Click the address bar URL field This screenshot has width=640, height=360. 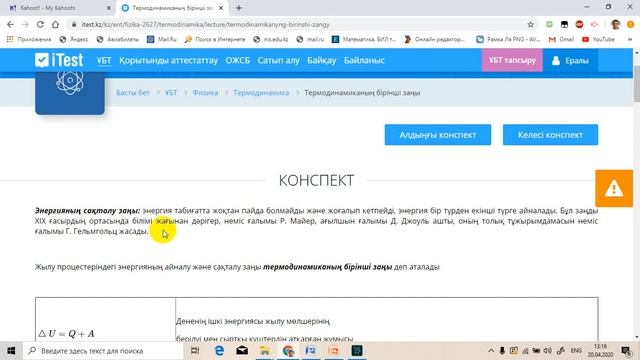coord(300,24)
